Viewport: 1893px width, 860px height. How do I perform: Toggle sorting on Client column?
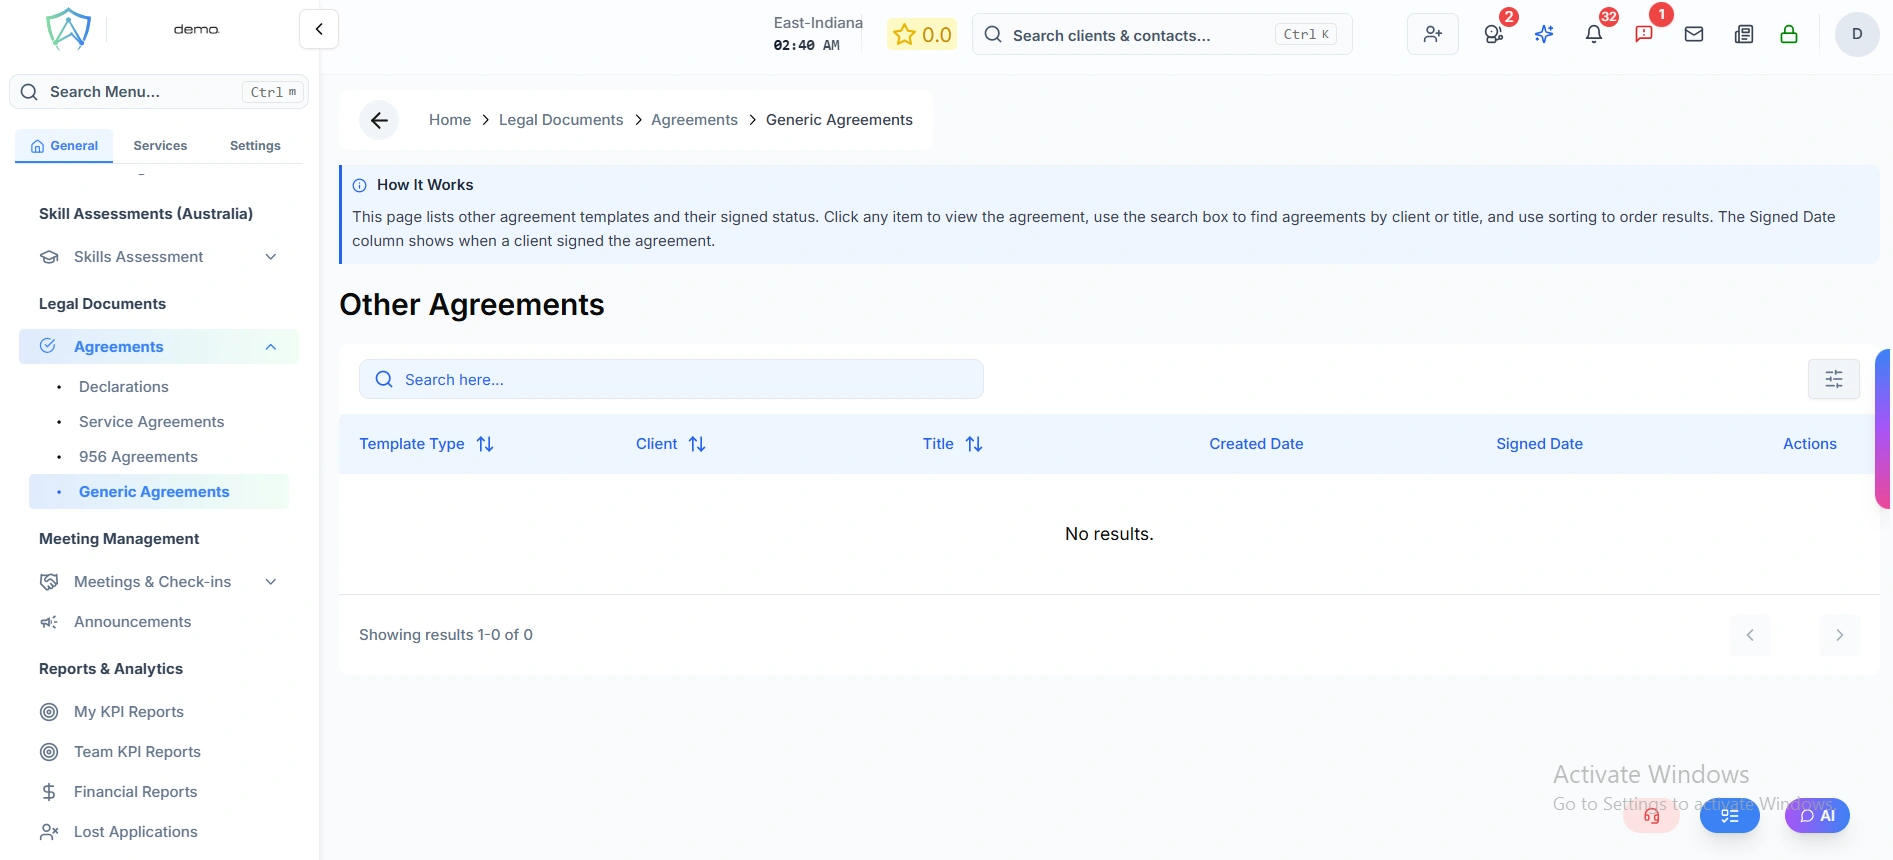[x=697, y=444]
